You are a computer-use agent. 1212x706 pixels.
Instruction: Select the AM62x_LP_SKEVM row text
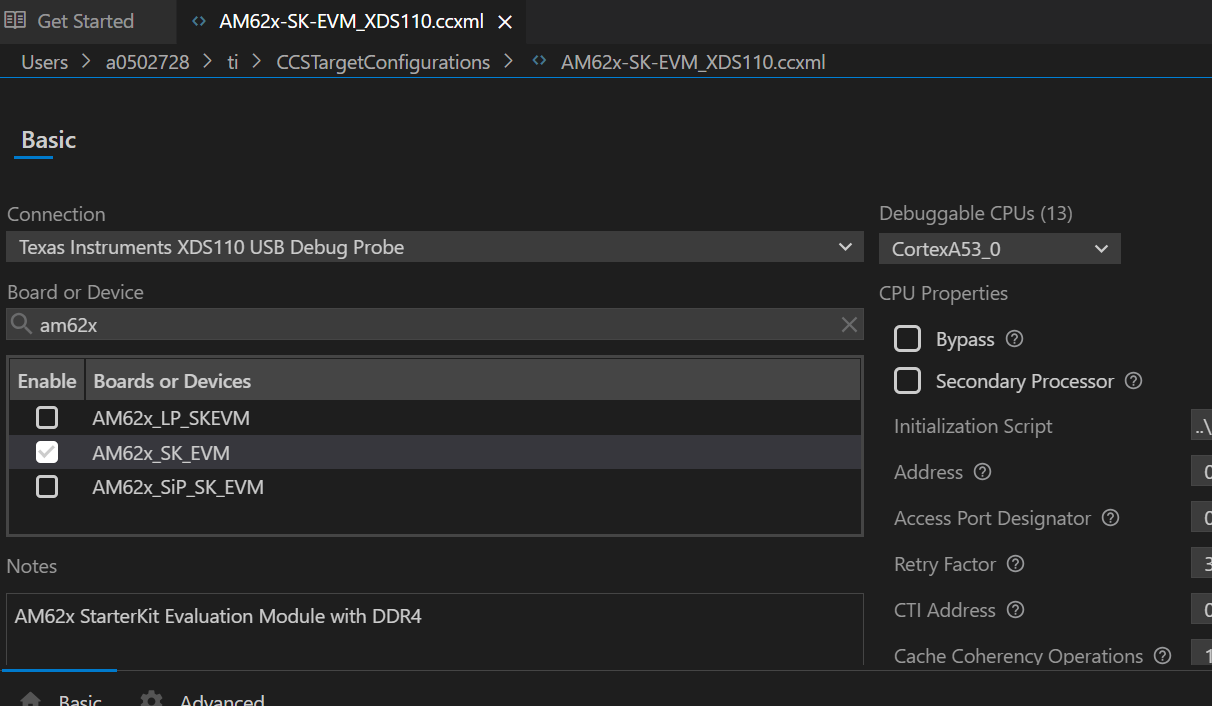click(x=171, y=418)
